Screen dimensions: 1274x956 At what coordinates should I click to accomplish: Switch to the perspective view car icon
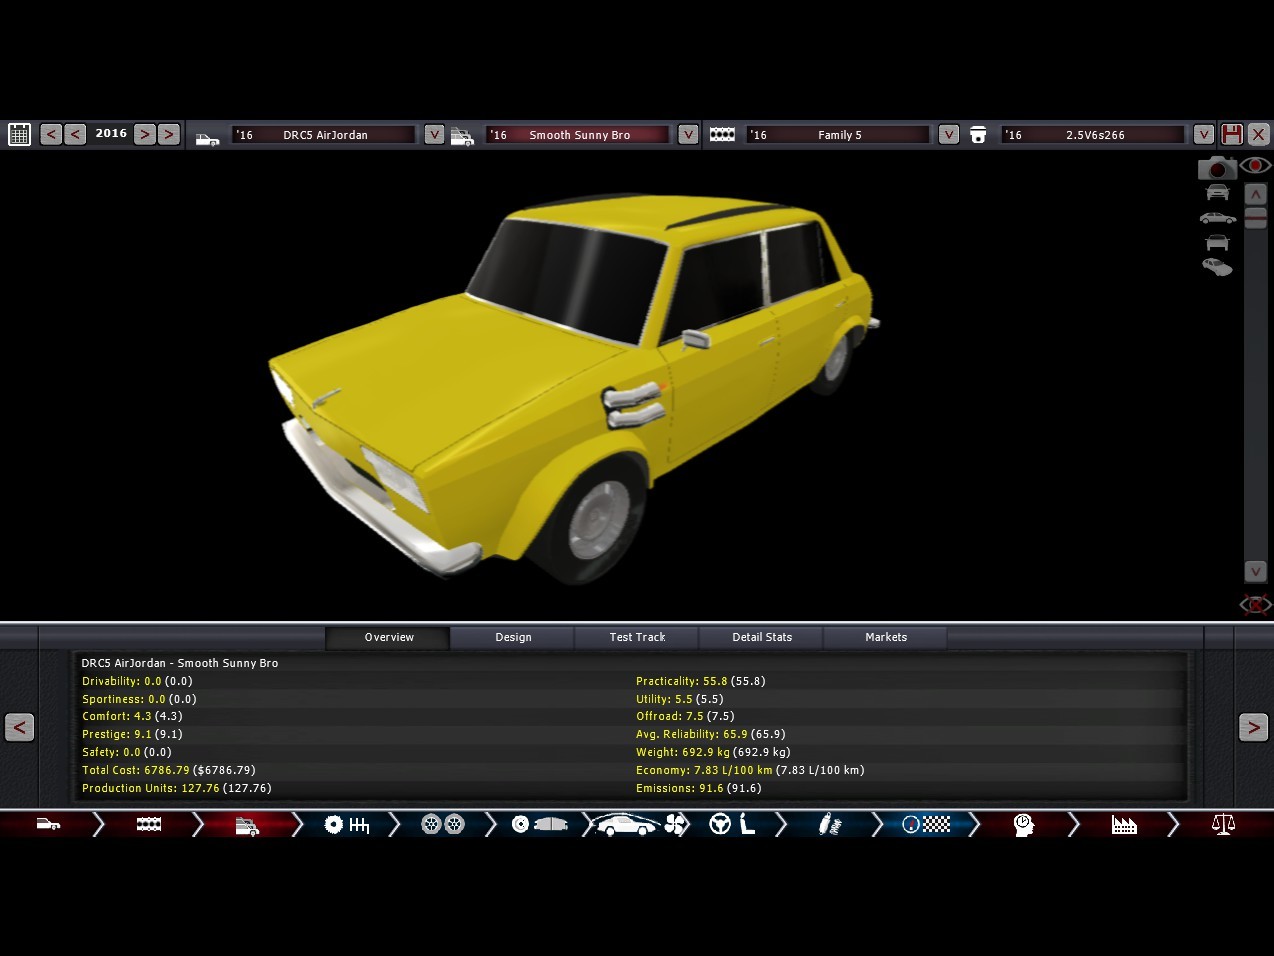pos(1217,267)
